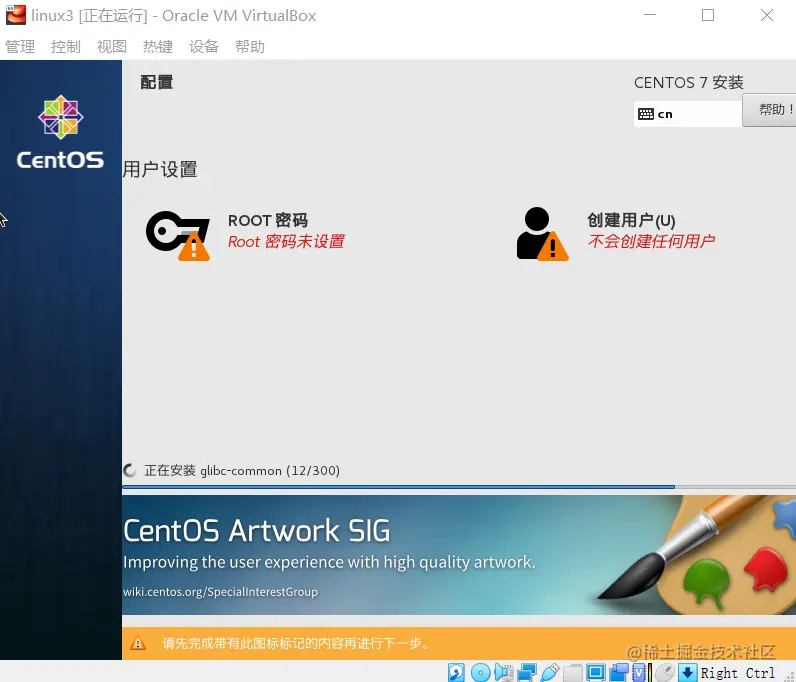Click the installation progress bar

459,487
